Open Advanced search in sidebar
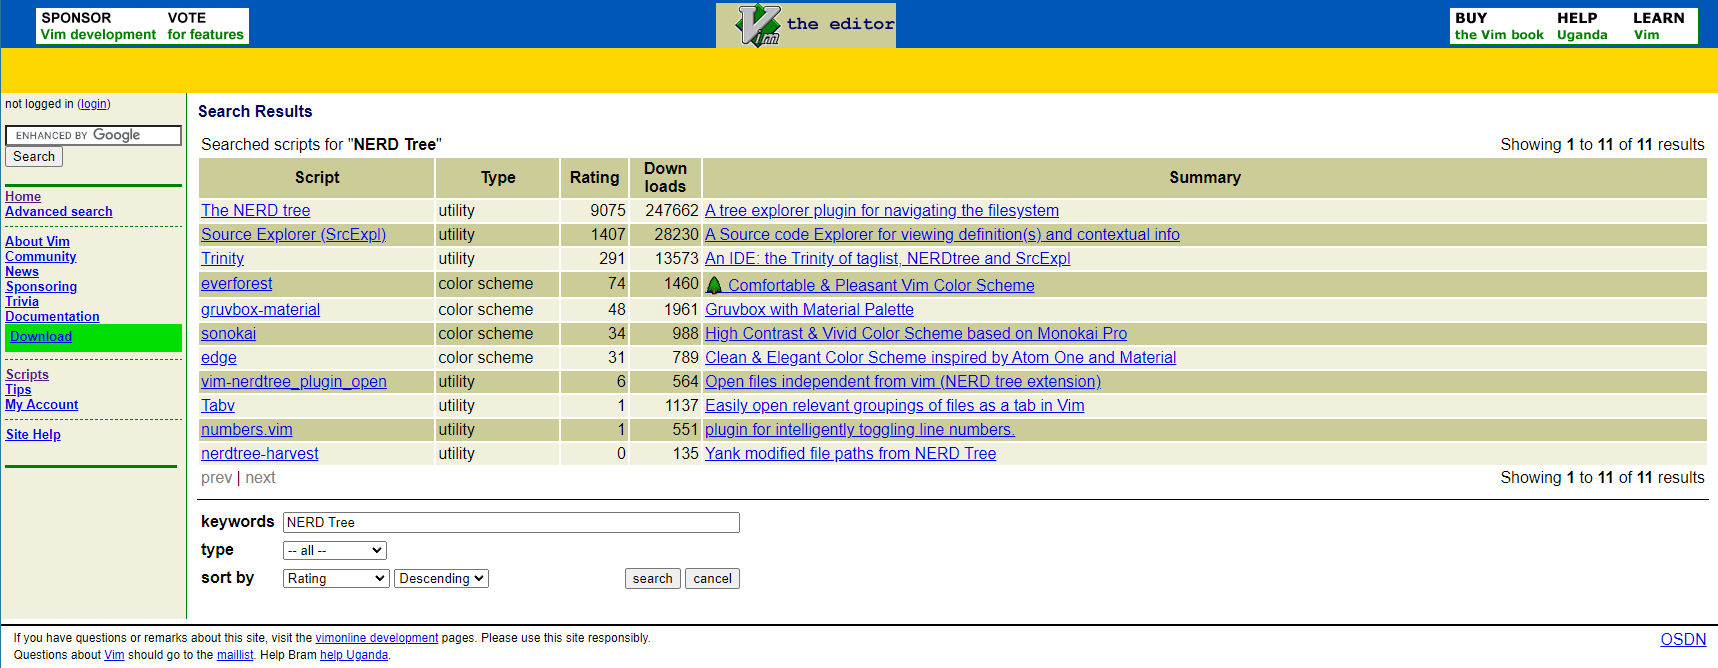The image size is (1718, 668). click(x=59, y=212)
